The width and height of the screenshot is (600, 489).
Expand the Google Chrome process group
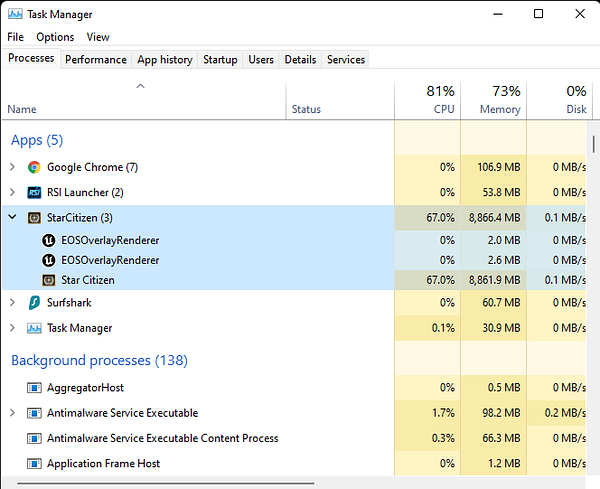point(12,167)
